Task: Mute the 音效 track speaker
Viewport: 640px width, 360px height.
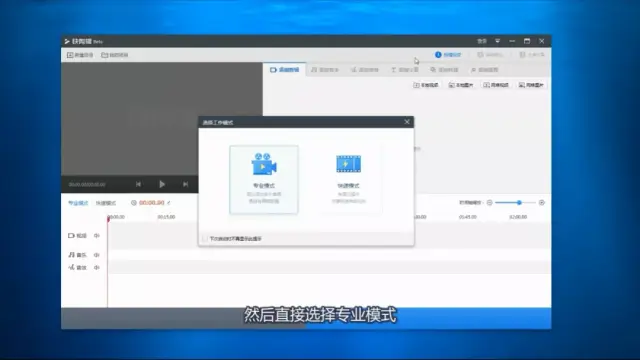Action: (x=97, y=268)
